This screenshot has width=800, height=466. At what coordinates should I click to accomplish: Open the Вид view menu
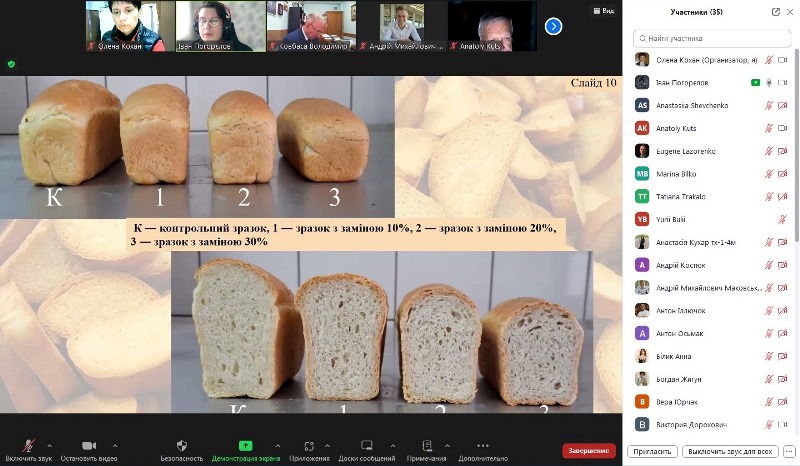coord(604,11)
